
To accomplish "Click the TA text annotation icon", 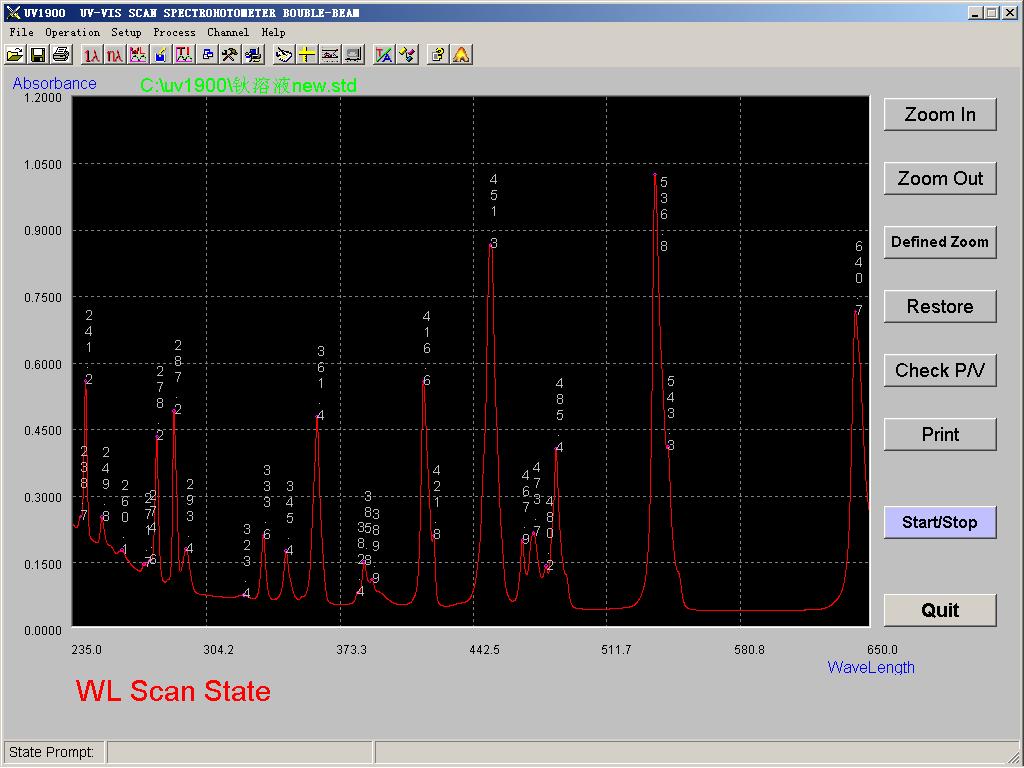I will (x=384, y=54).
